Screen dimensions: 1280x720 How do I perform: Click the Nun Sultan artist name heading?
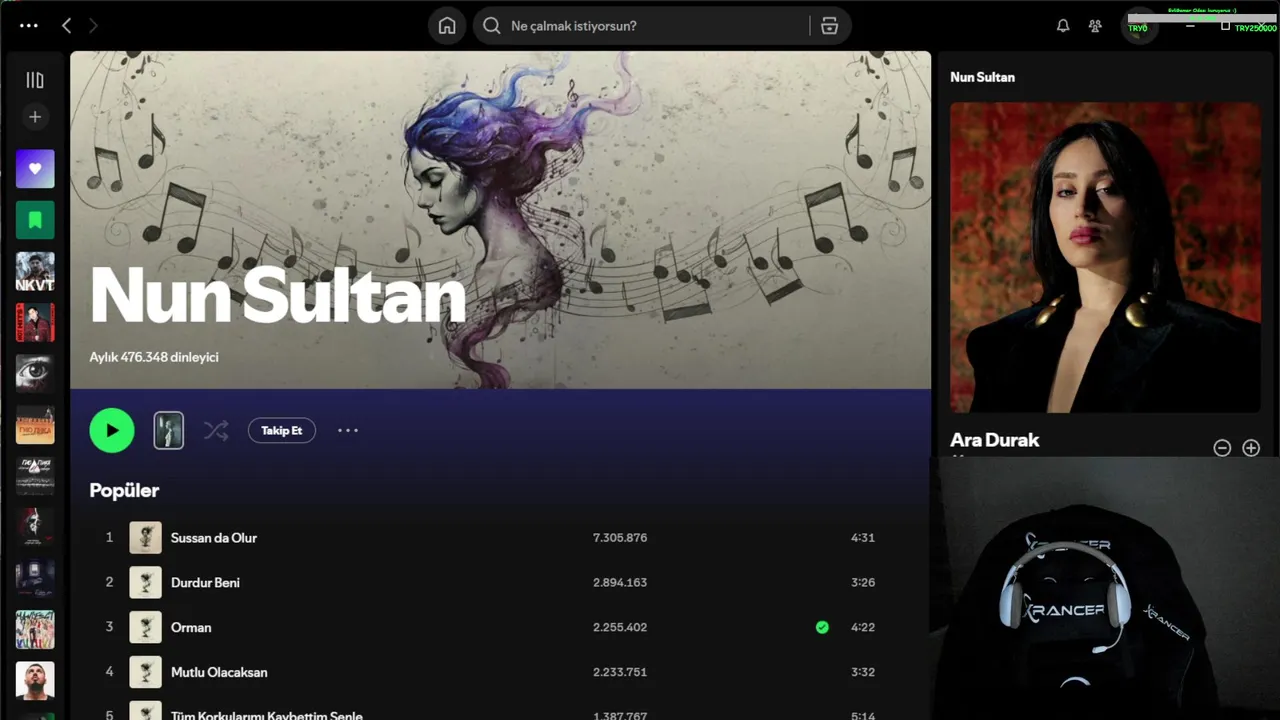point(278,296)
